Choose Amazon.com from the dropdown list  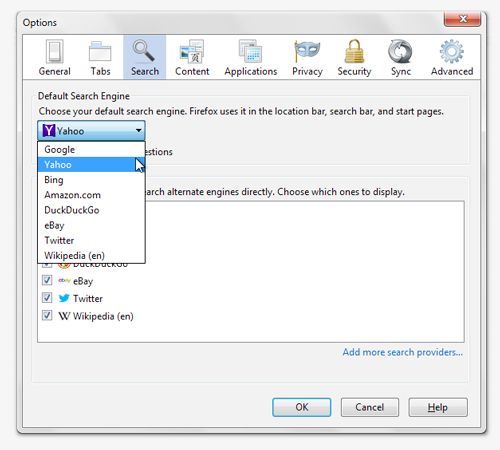click(91, 195)
